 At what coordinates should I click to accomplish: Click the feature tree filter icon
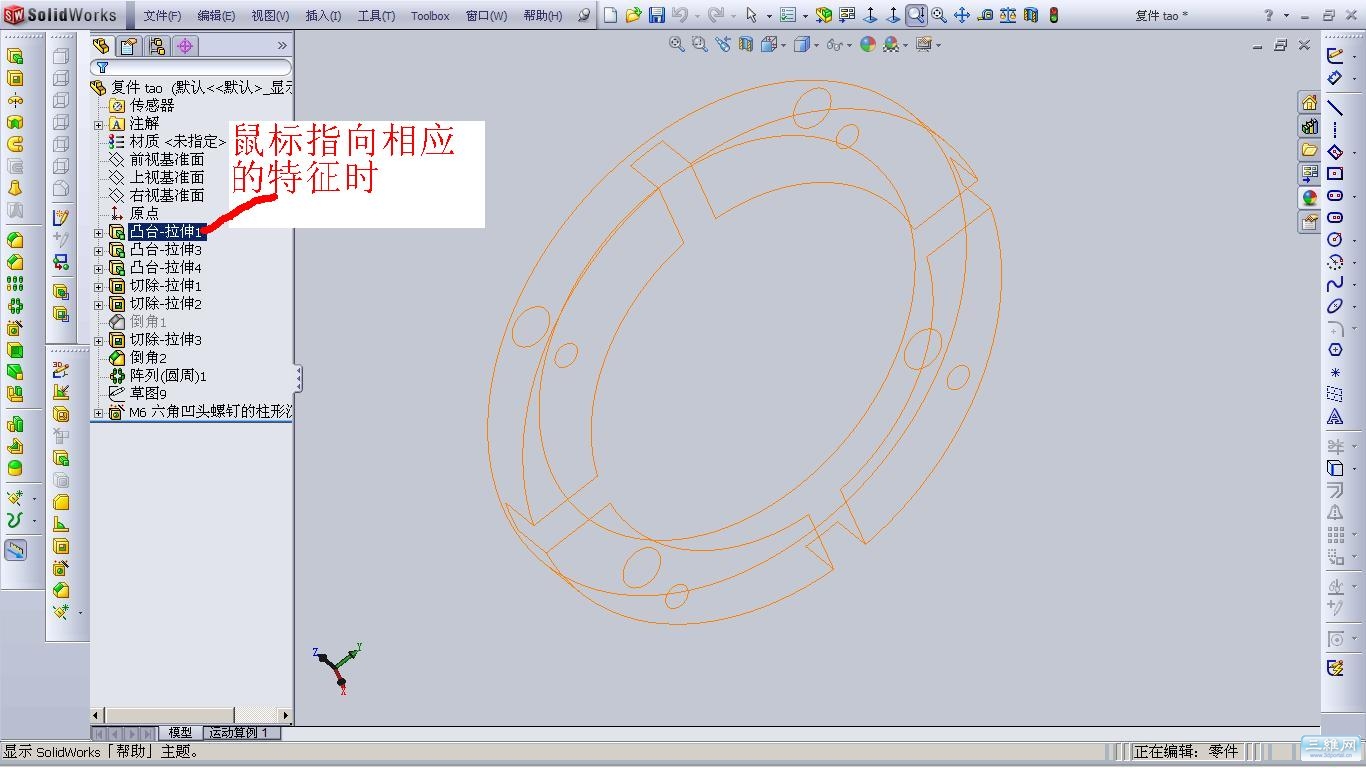(x=102, y=68)
